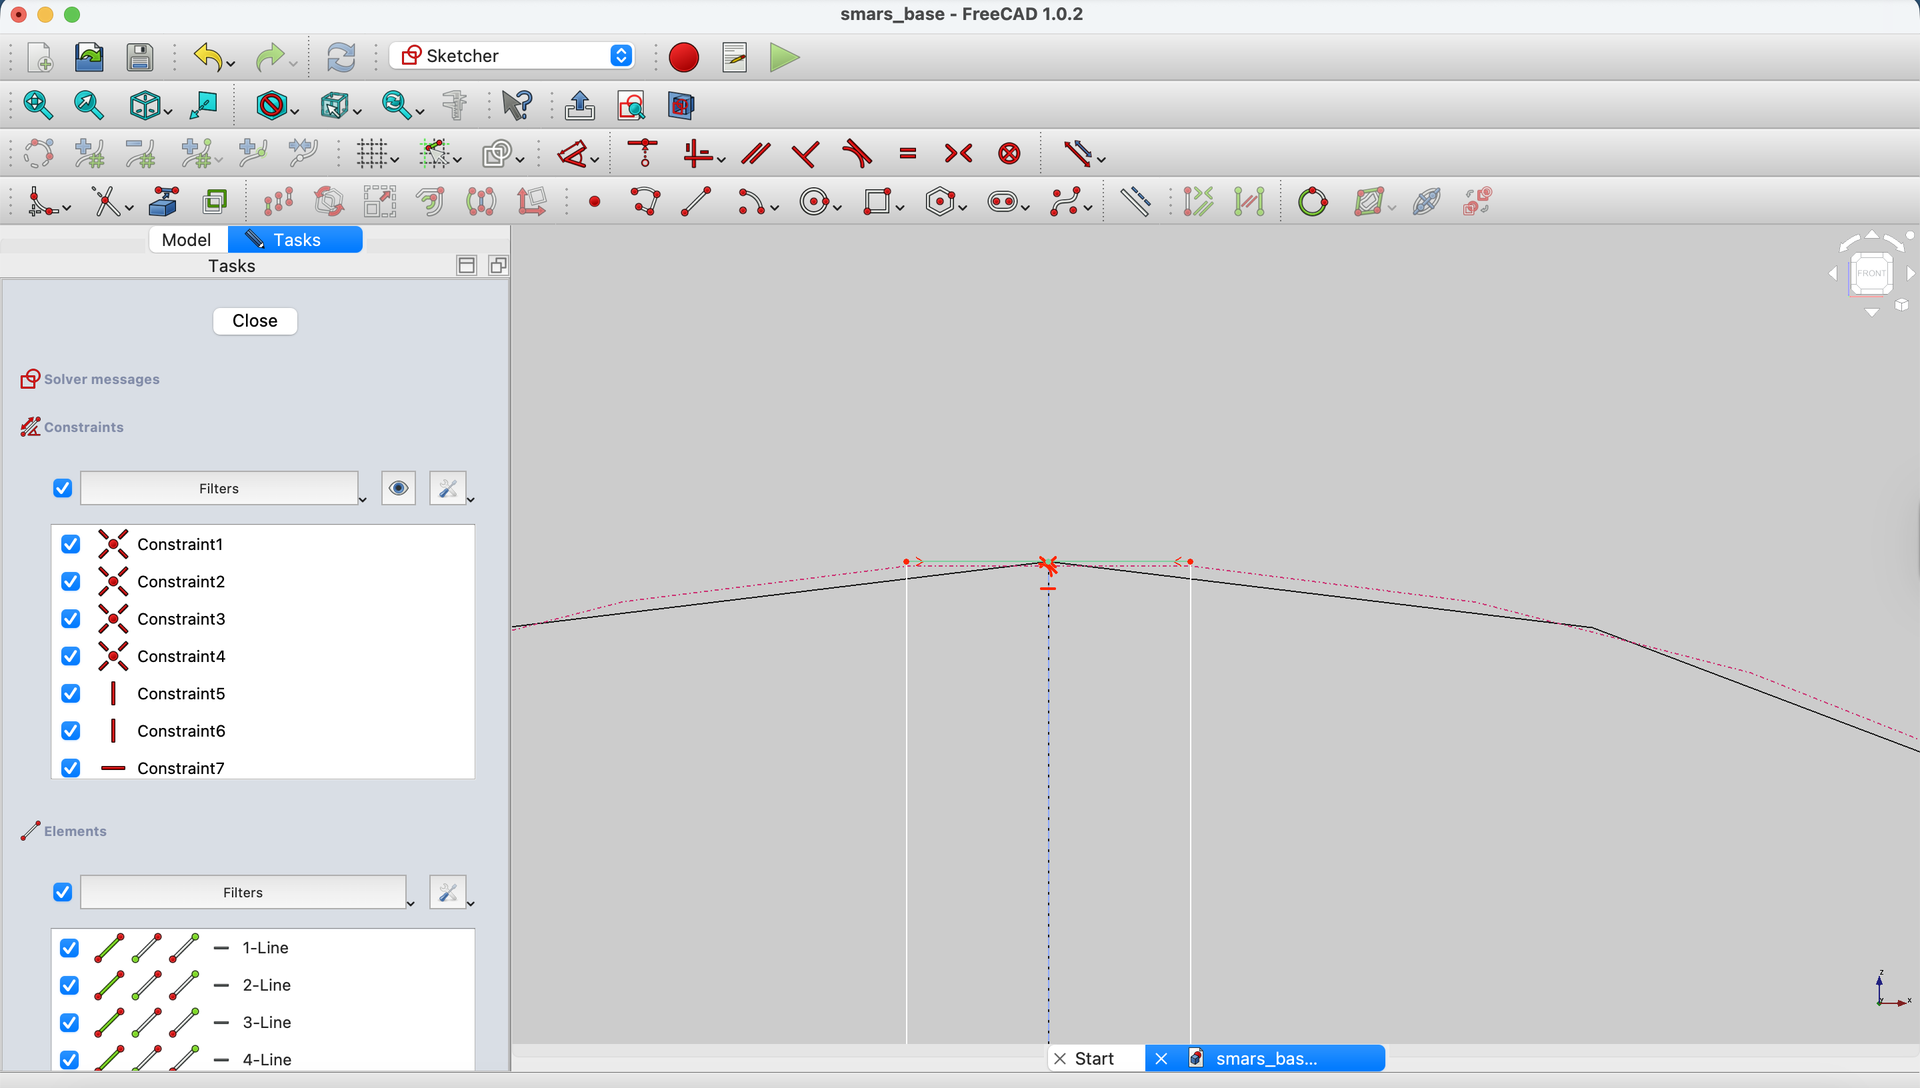Toggle construction geometry mode icon
Image resolution: width=1920 pixels, height=1088 pixels.
[1135, 202]
